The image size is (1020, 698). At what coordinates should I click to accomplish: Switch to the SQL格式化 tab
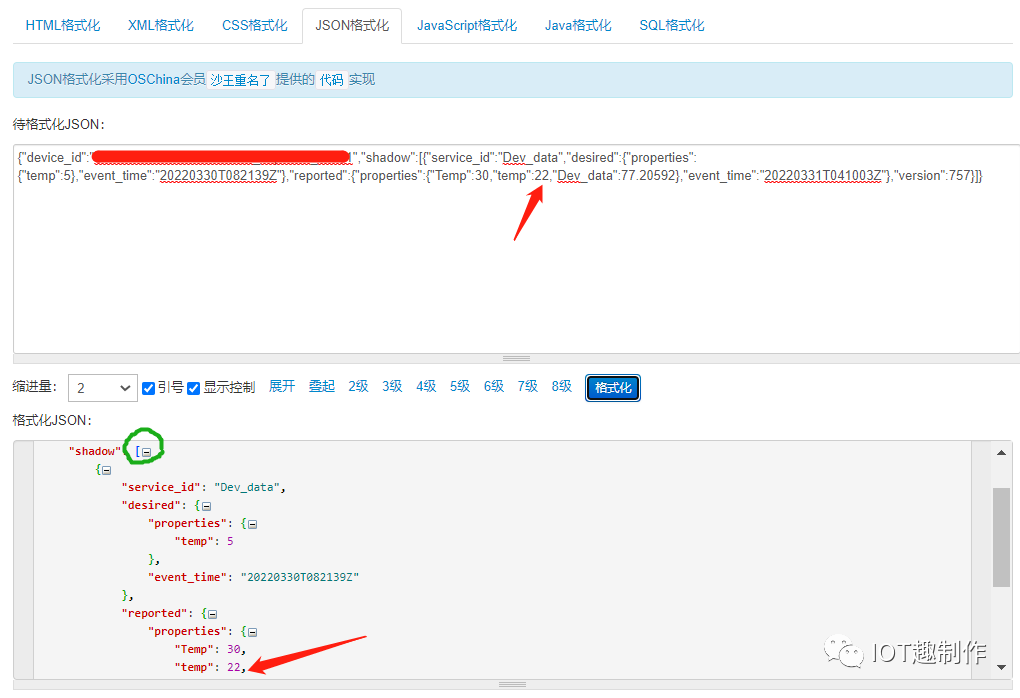click(x=671, y=25)
